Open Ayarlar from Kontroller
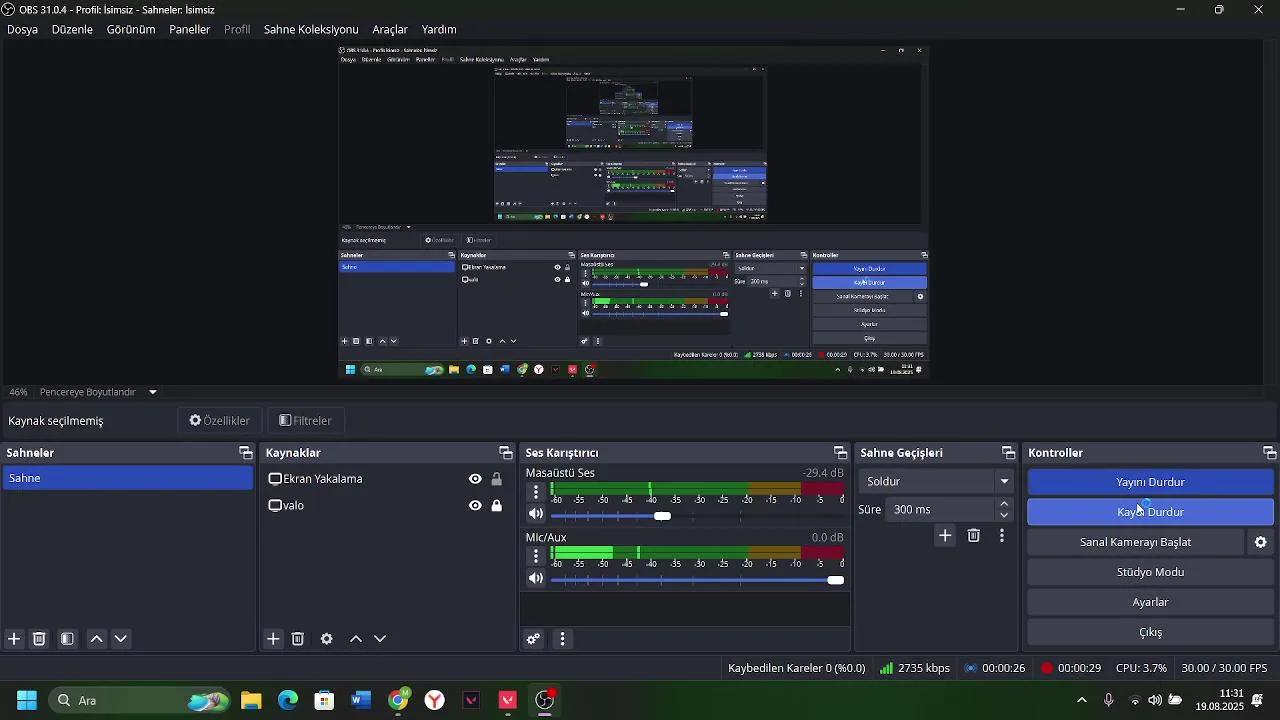The width and height of the screenshot is (1280, 720). pyautogui.click(x=1151, y=602)
